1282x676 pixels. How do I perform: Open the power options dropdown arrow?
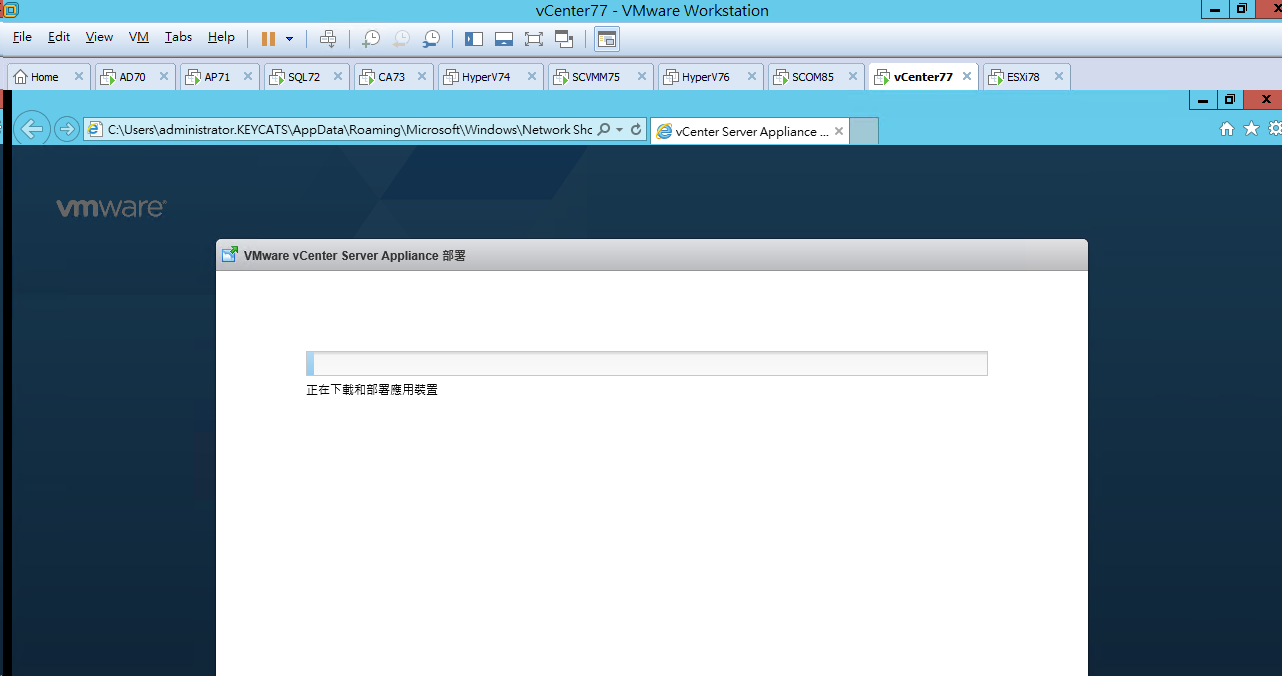[x=290, y=39]
